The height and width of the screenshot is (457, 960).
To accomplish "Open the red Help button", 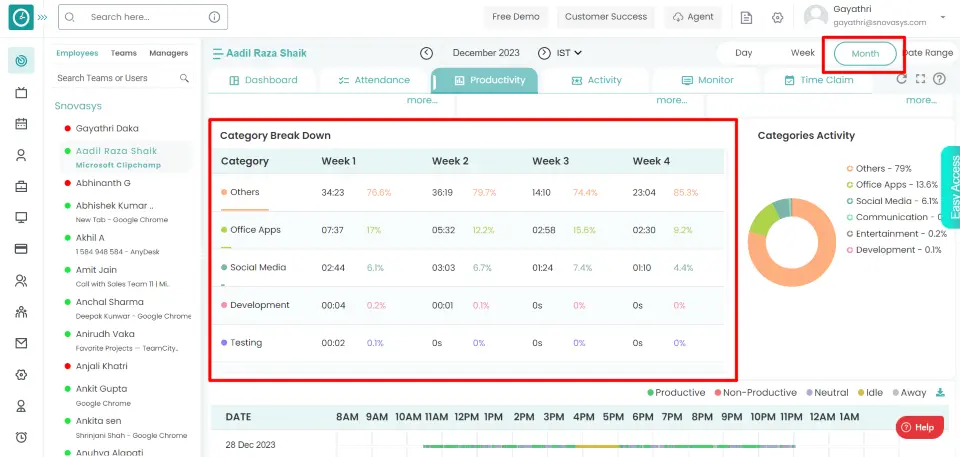I will tap(919, 428).
